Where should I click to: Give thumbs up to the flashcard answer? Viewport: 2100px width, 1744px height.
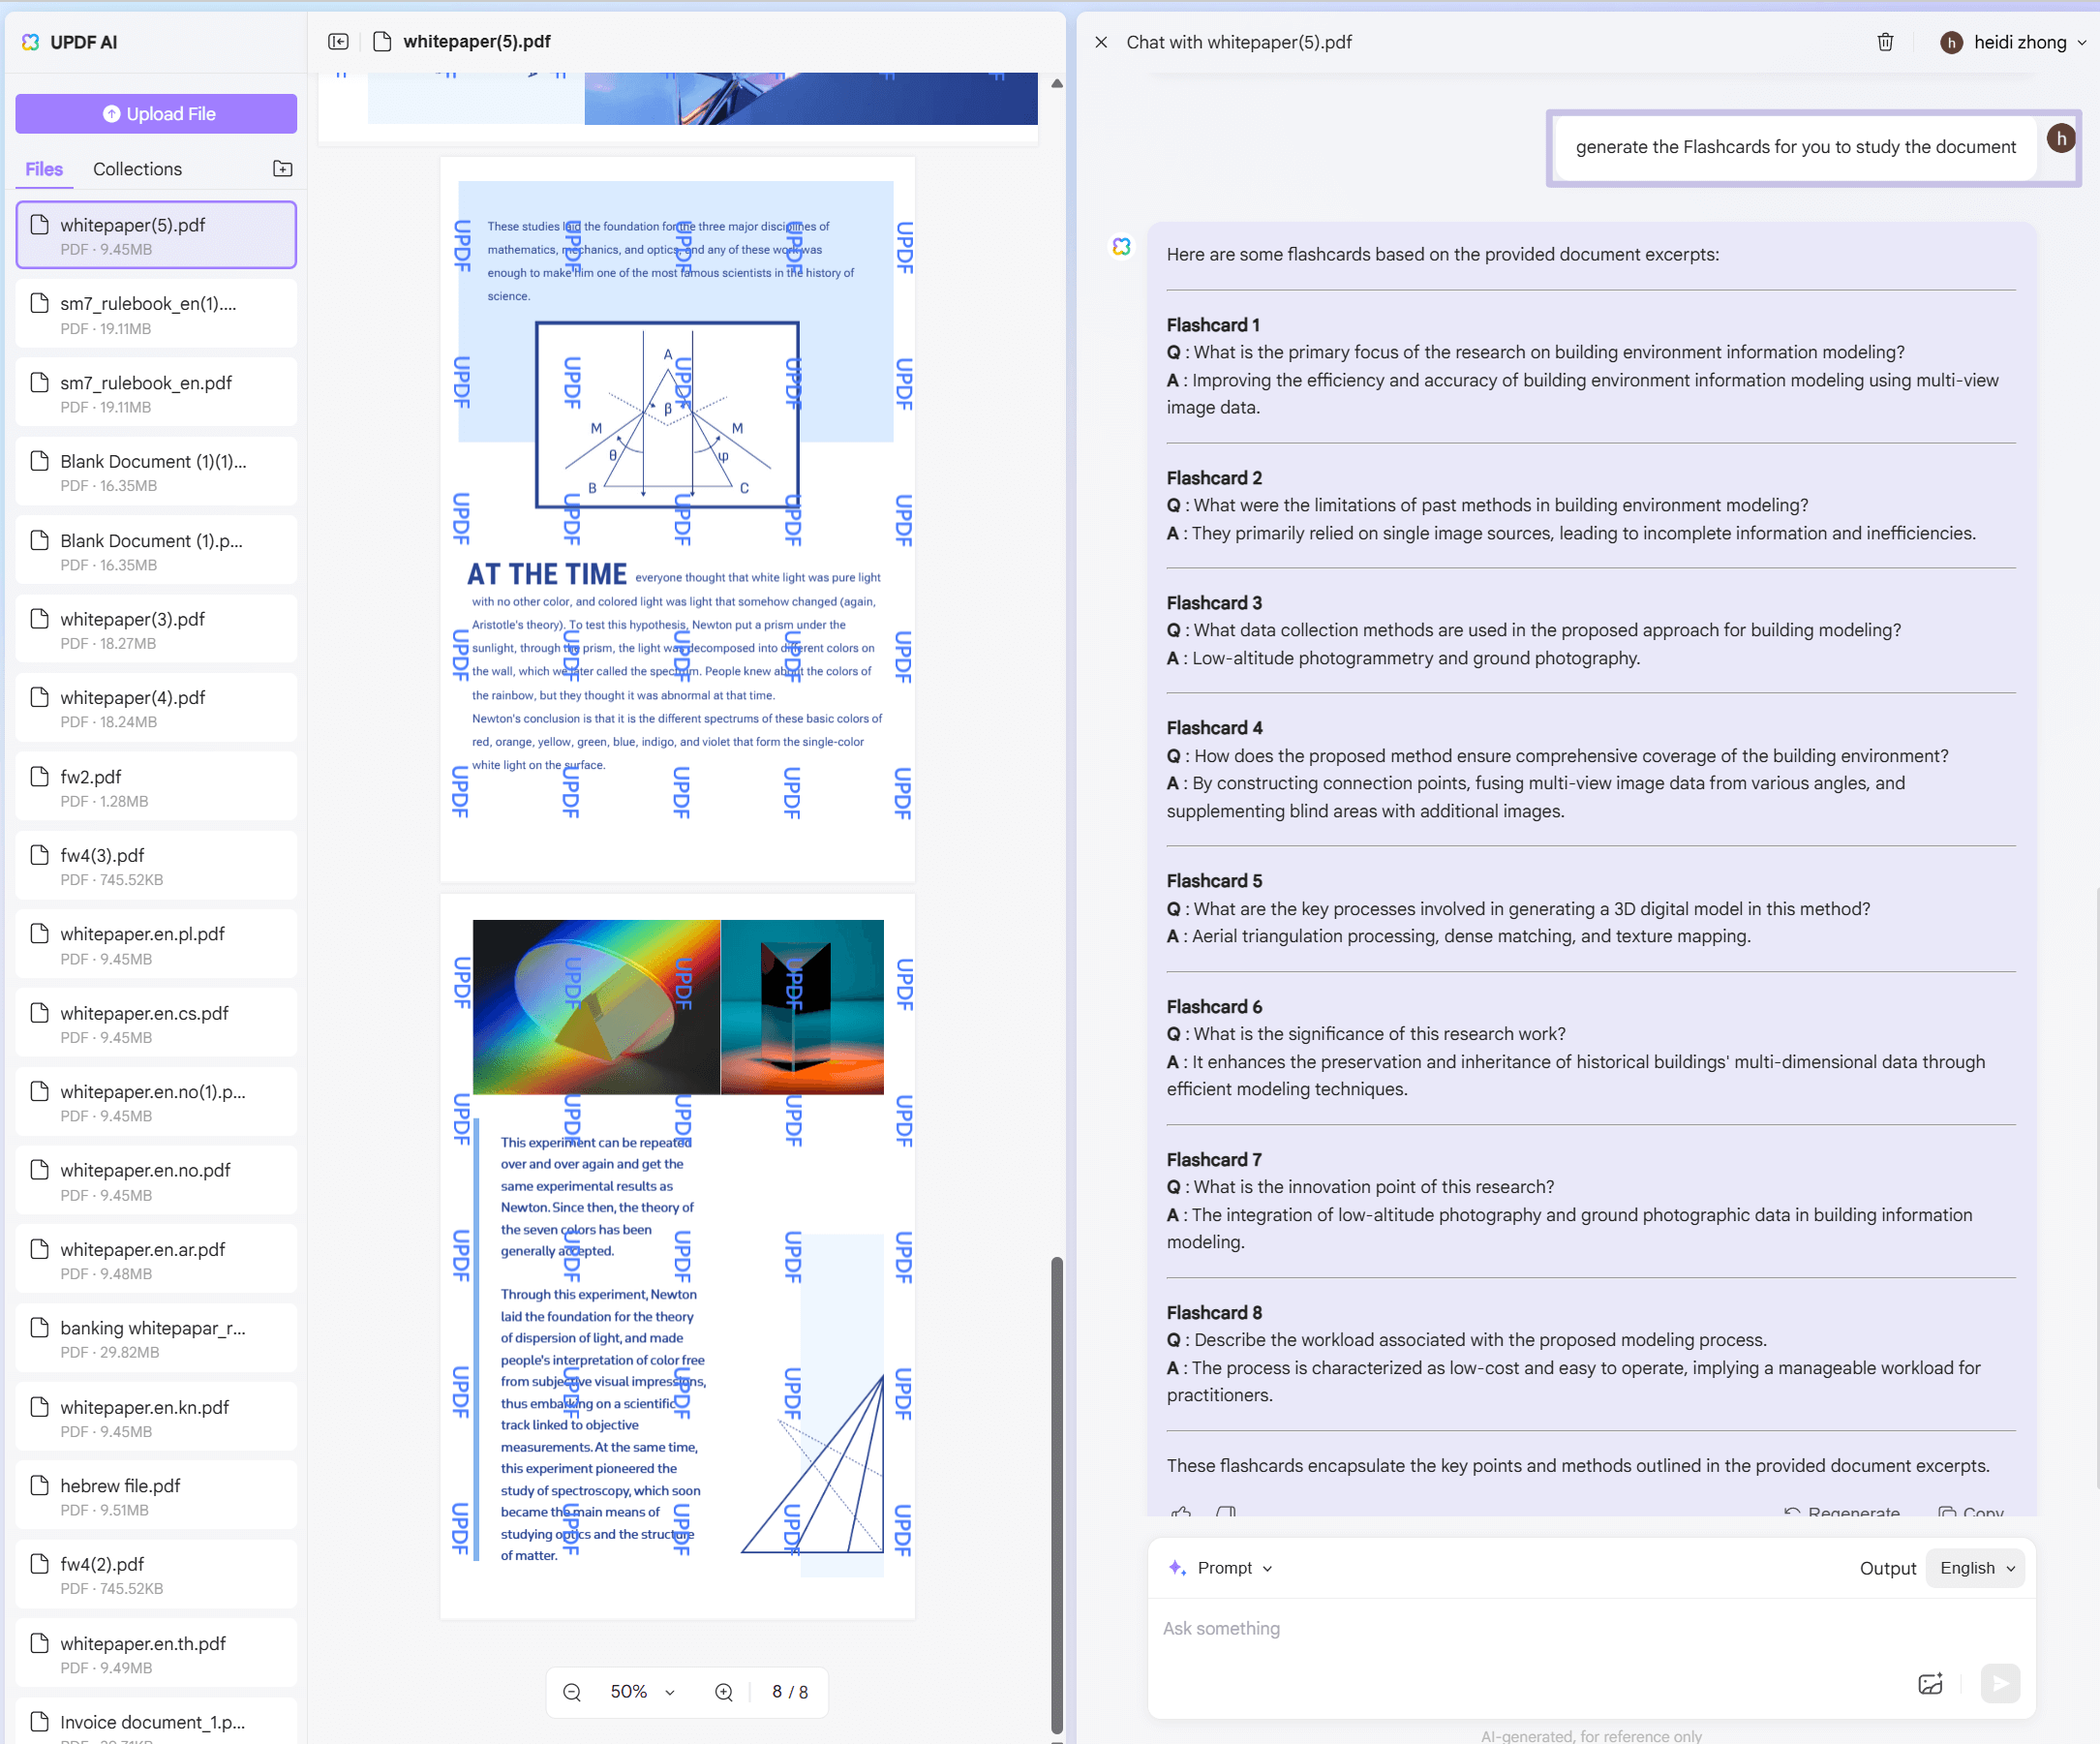tap(1182, 1513)
